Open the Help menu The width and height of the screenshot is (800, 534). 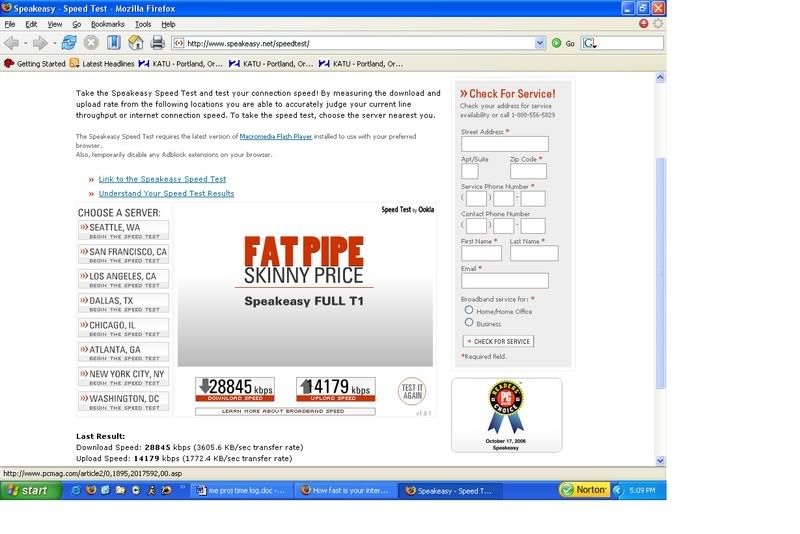pos(168,24)
